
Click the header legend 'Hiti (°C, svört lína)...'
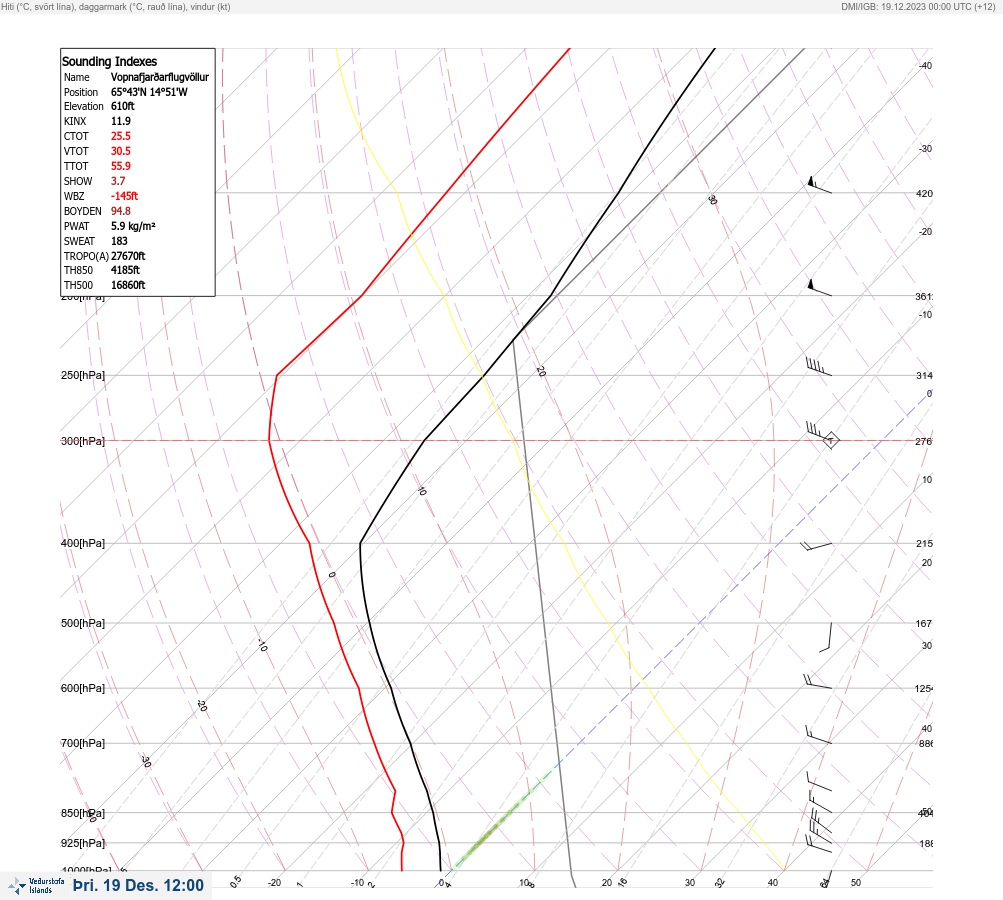[x=116, y=6]
